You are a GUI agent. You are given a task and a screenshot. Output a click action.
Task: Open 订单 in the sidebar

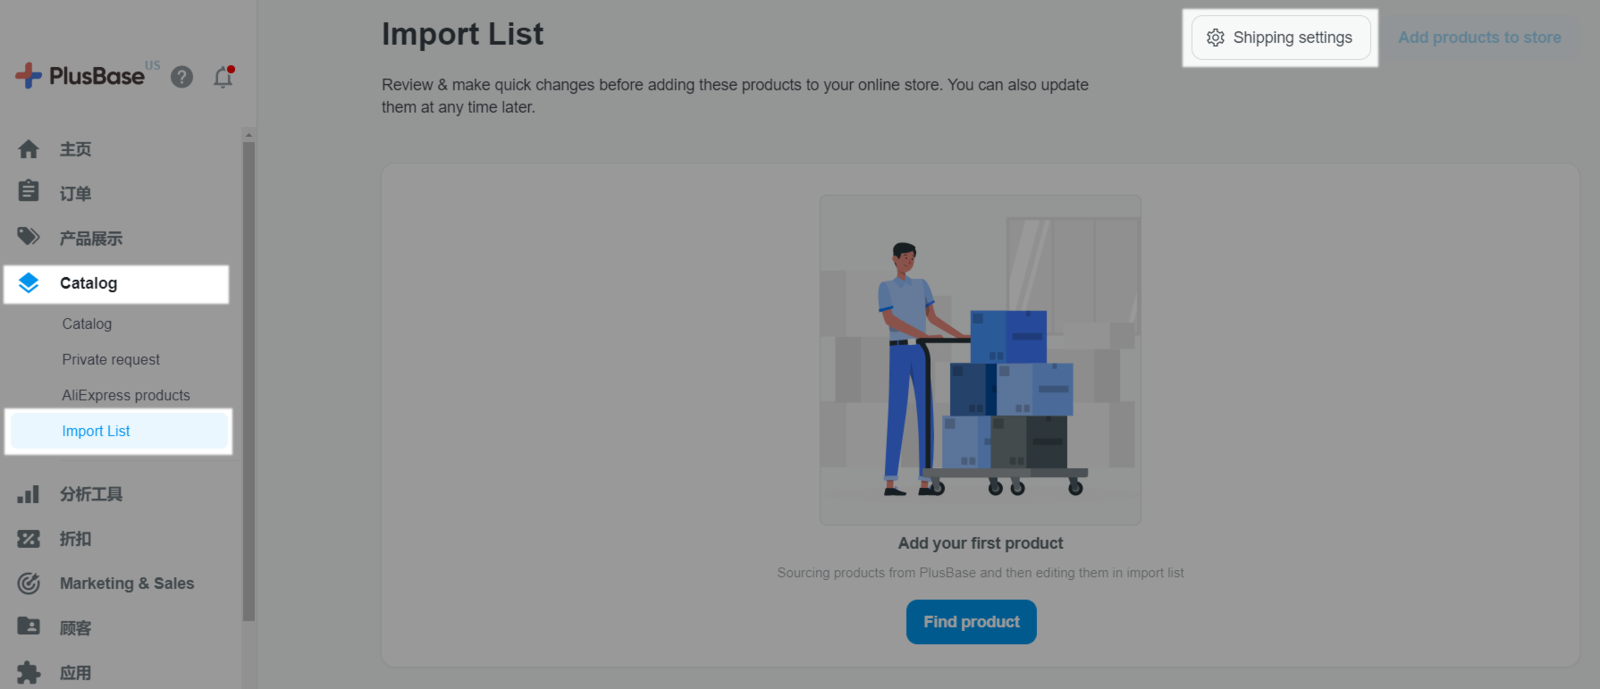(76, 194)
